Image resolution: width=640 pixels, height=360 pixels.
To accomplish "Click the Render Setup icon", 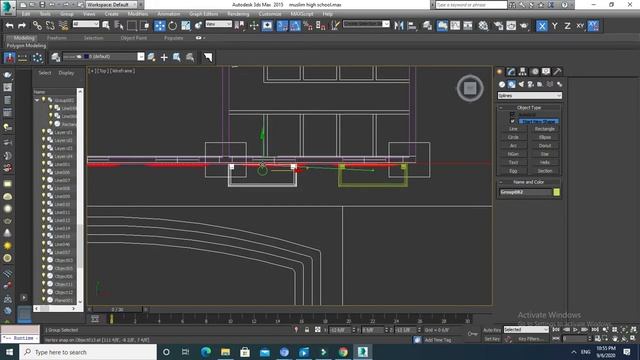I will coord(498,26).
